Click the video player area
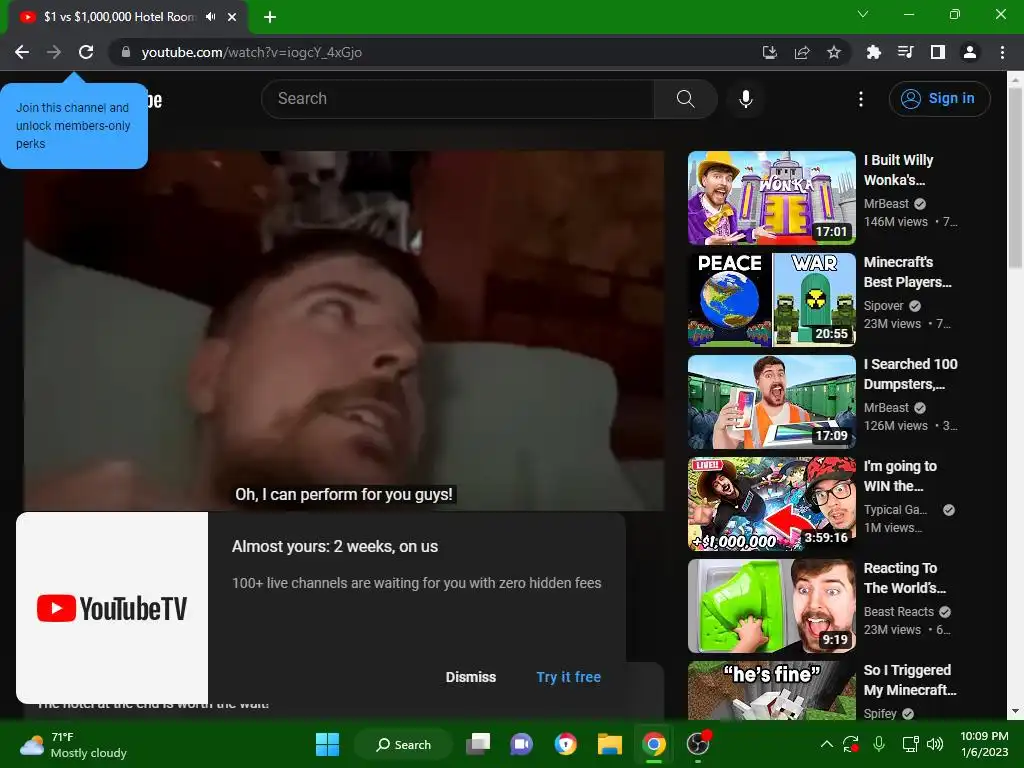1024x768 pixels. tap(344, 330)
